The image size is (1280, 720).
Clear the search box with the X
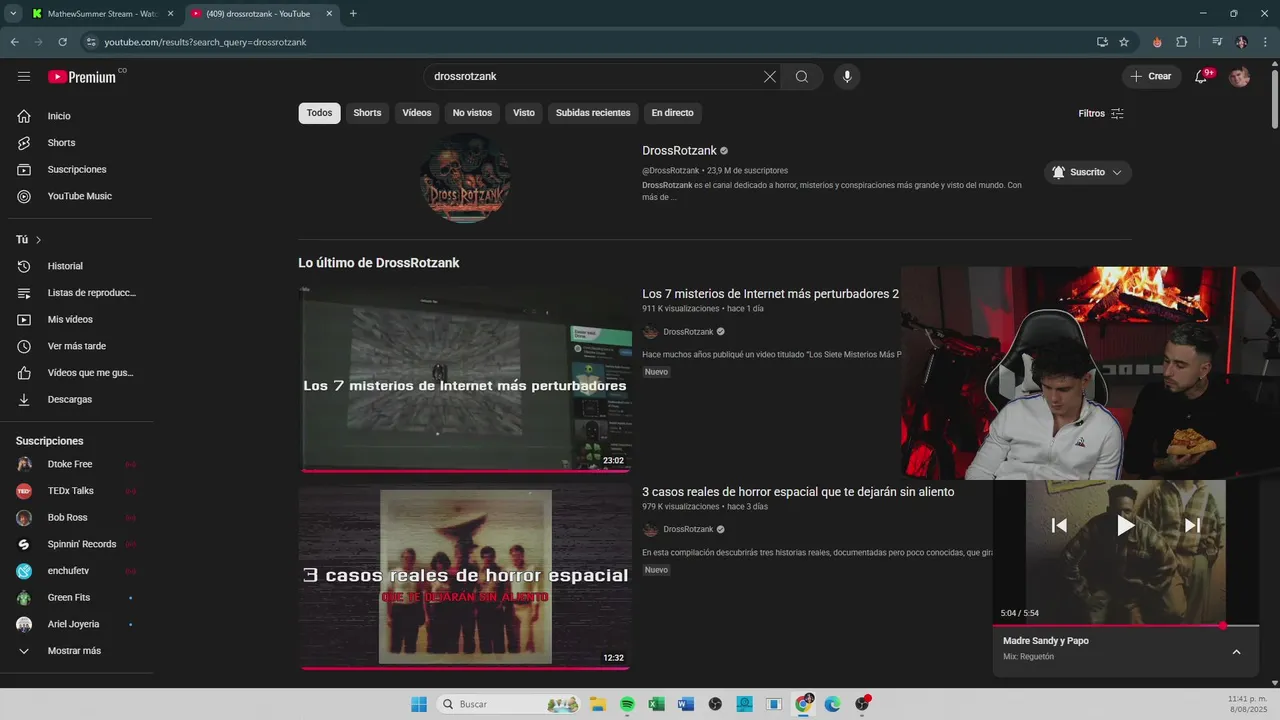770,77
